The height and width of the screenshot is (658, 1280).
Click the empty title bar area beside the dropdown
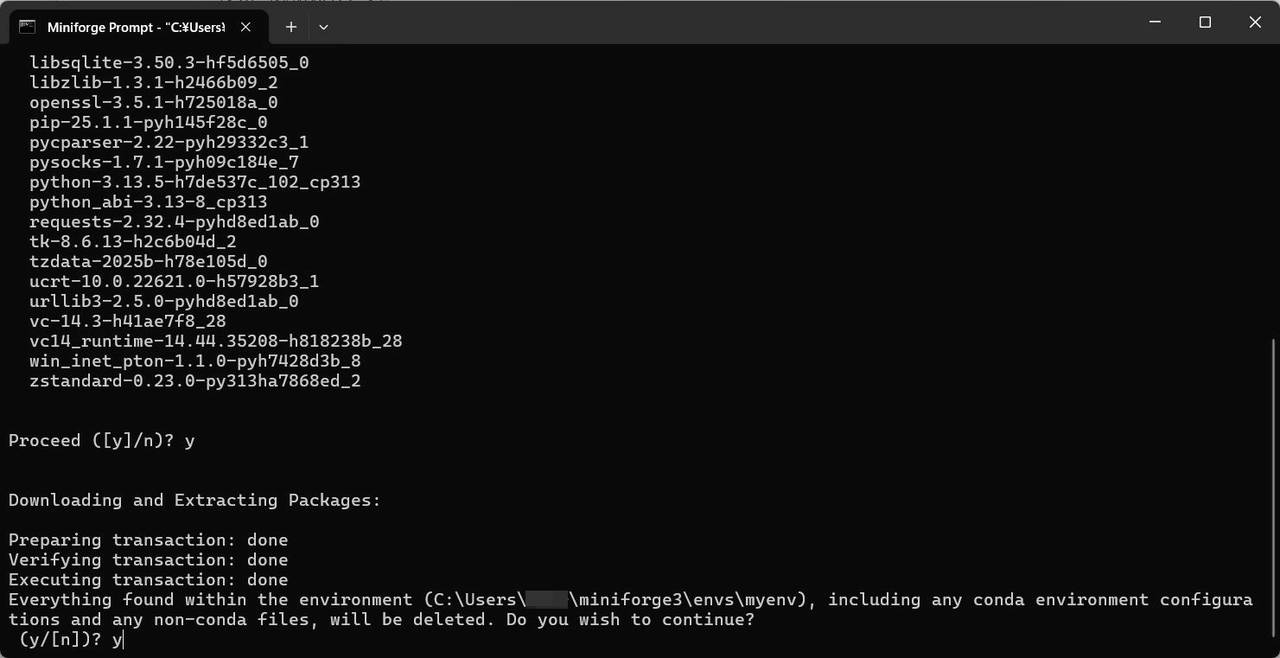[730, 22]
